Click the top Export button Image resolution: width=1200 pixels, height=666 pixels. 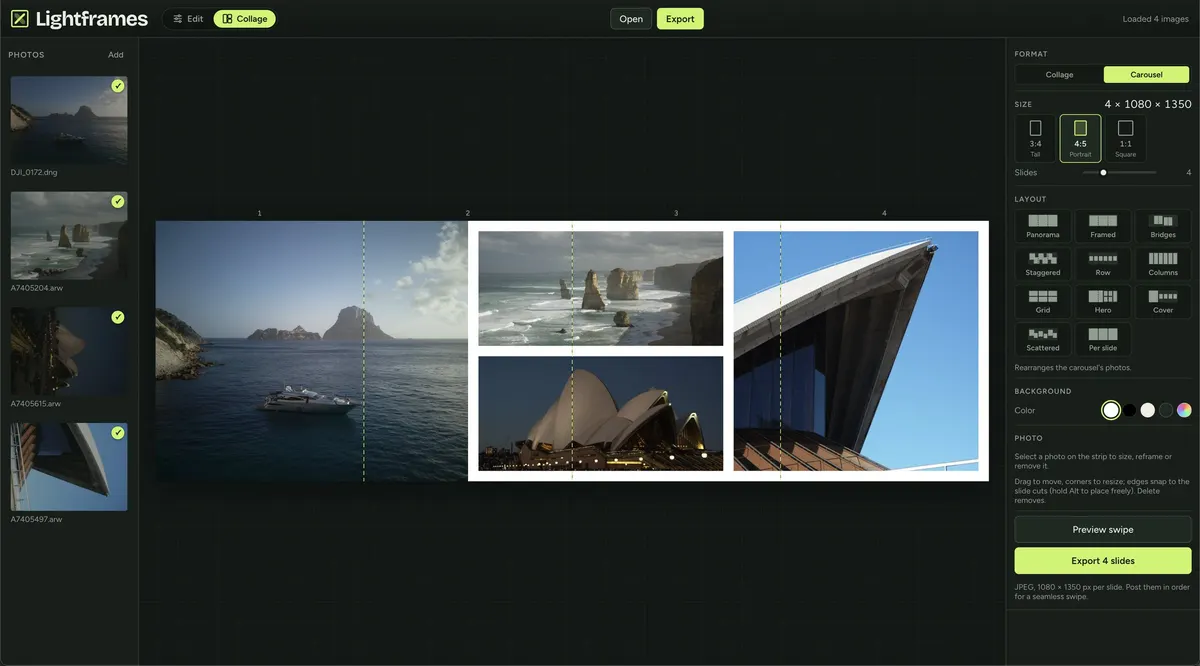point(680,19)
